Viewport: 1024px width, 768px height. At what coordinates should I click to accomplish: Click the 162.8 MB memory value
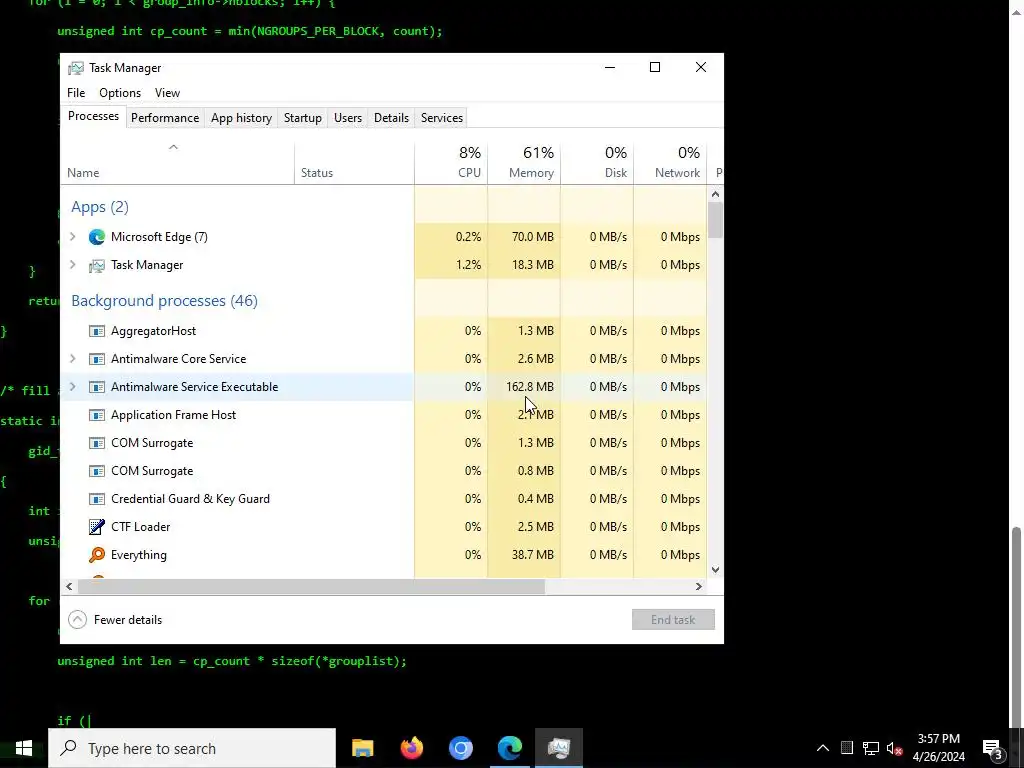coord(530,387)
